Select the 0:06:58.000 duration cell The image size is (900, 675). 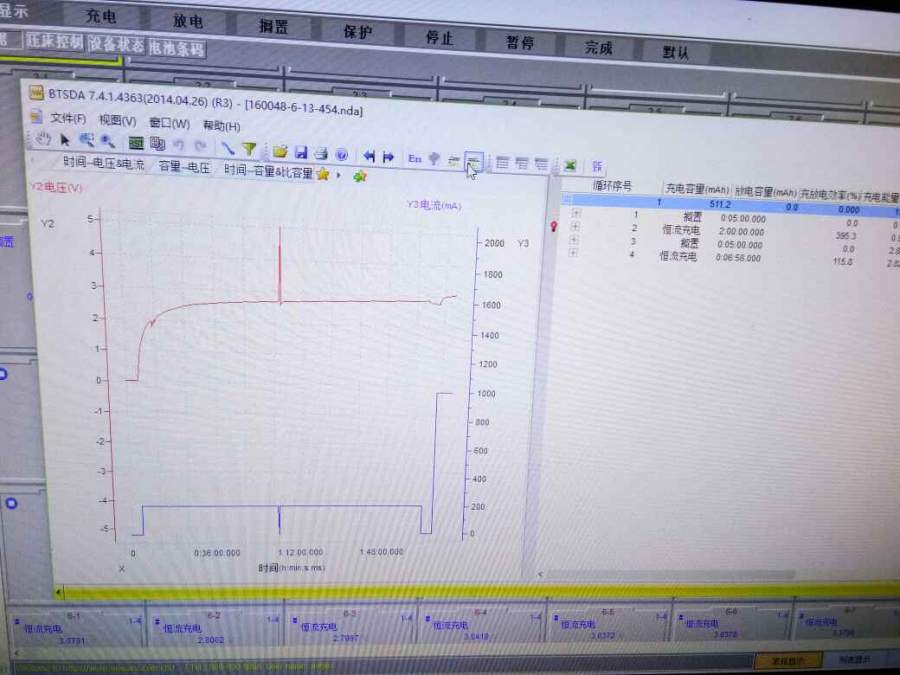[738, 258]
